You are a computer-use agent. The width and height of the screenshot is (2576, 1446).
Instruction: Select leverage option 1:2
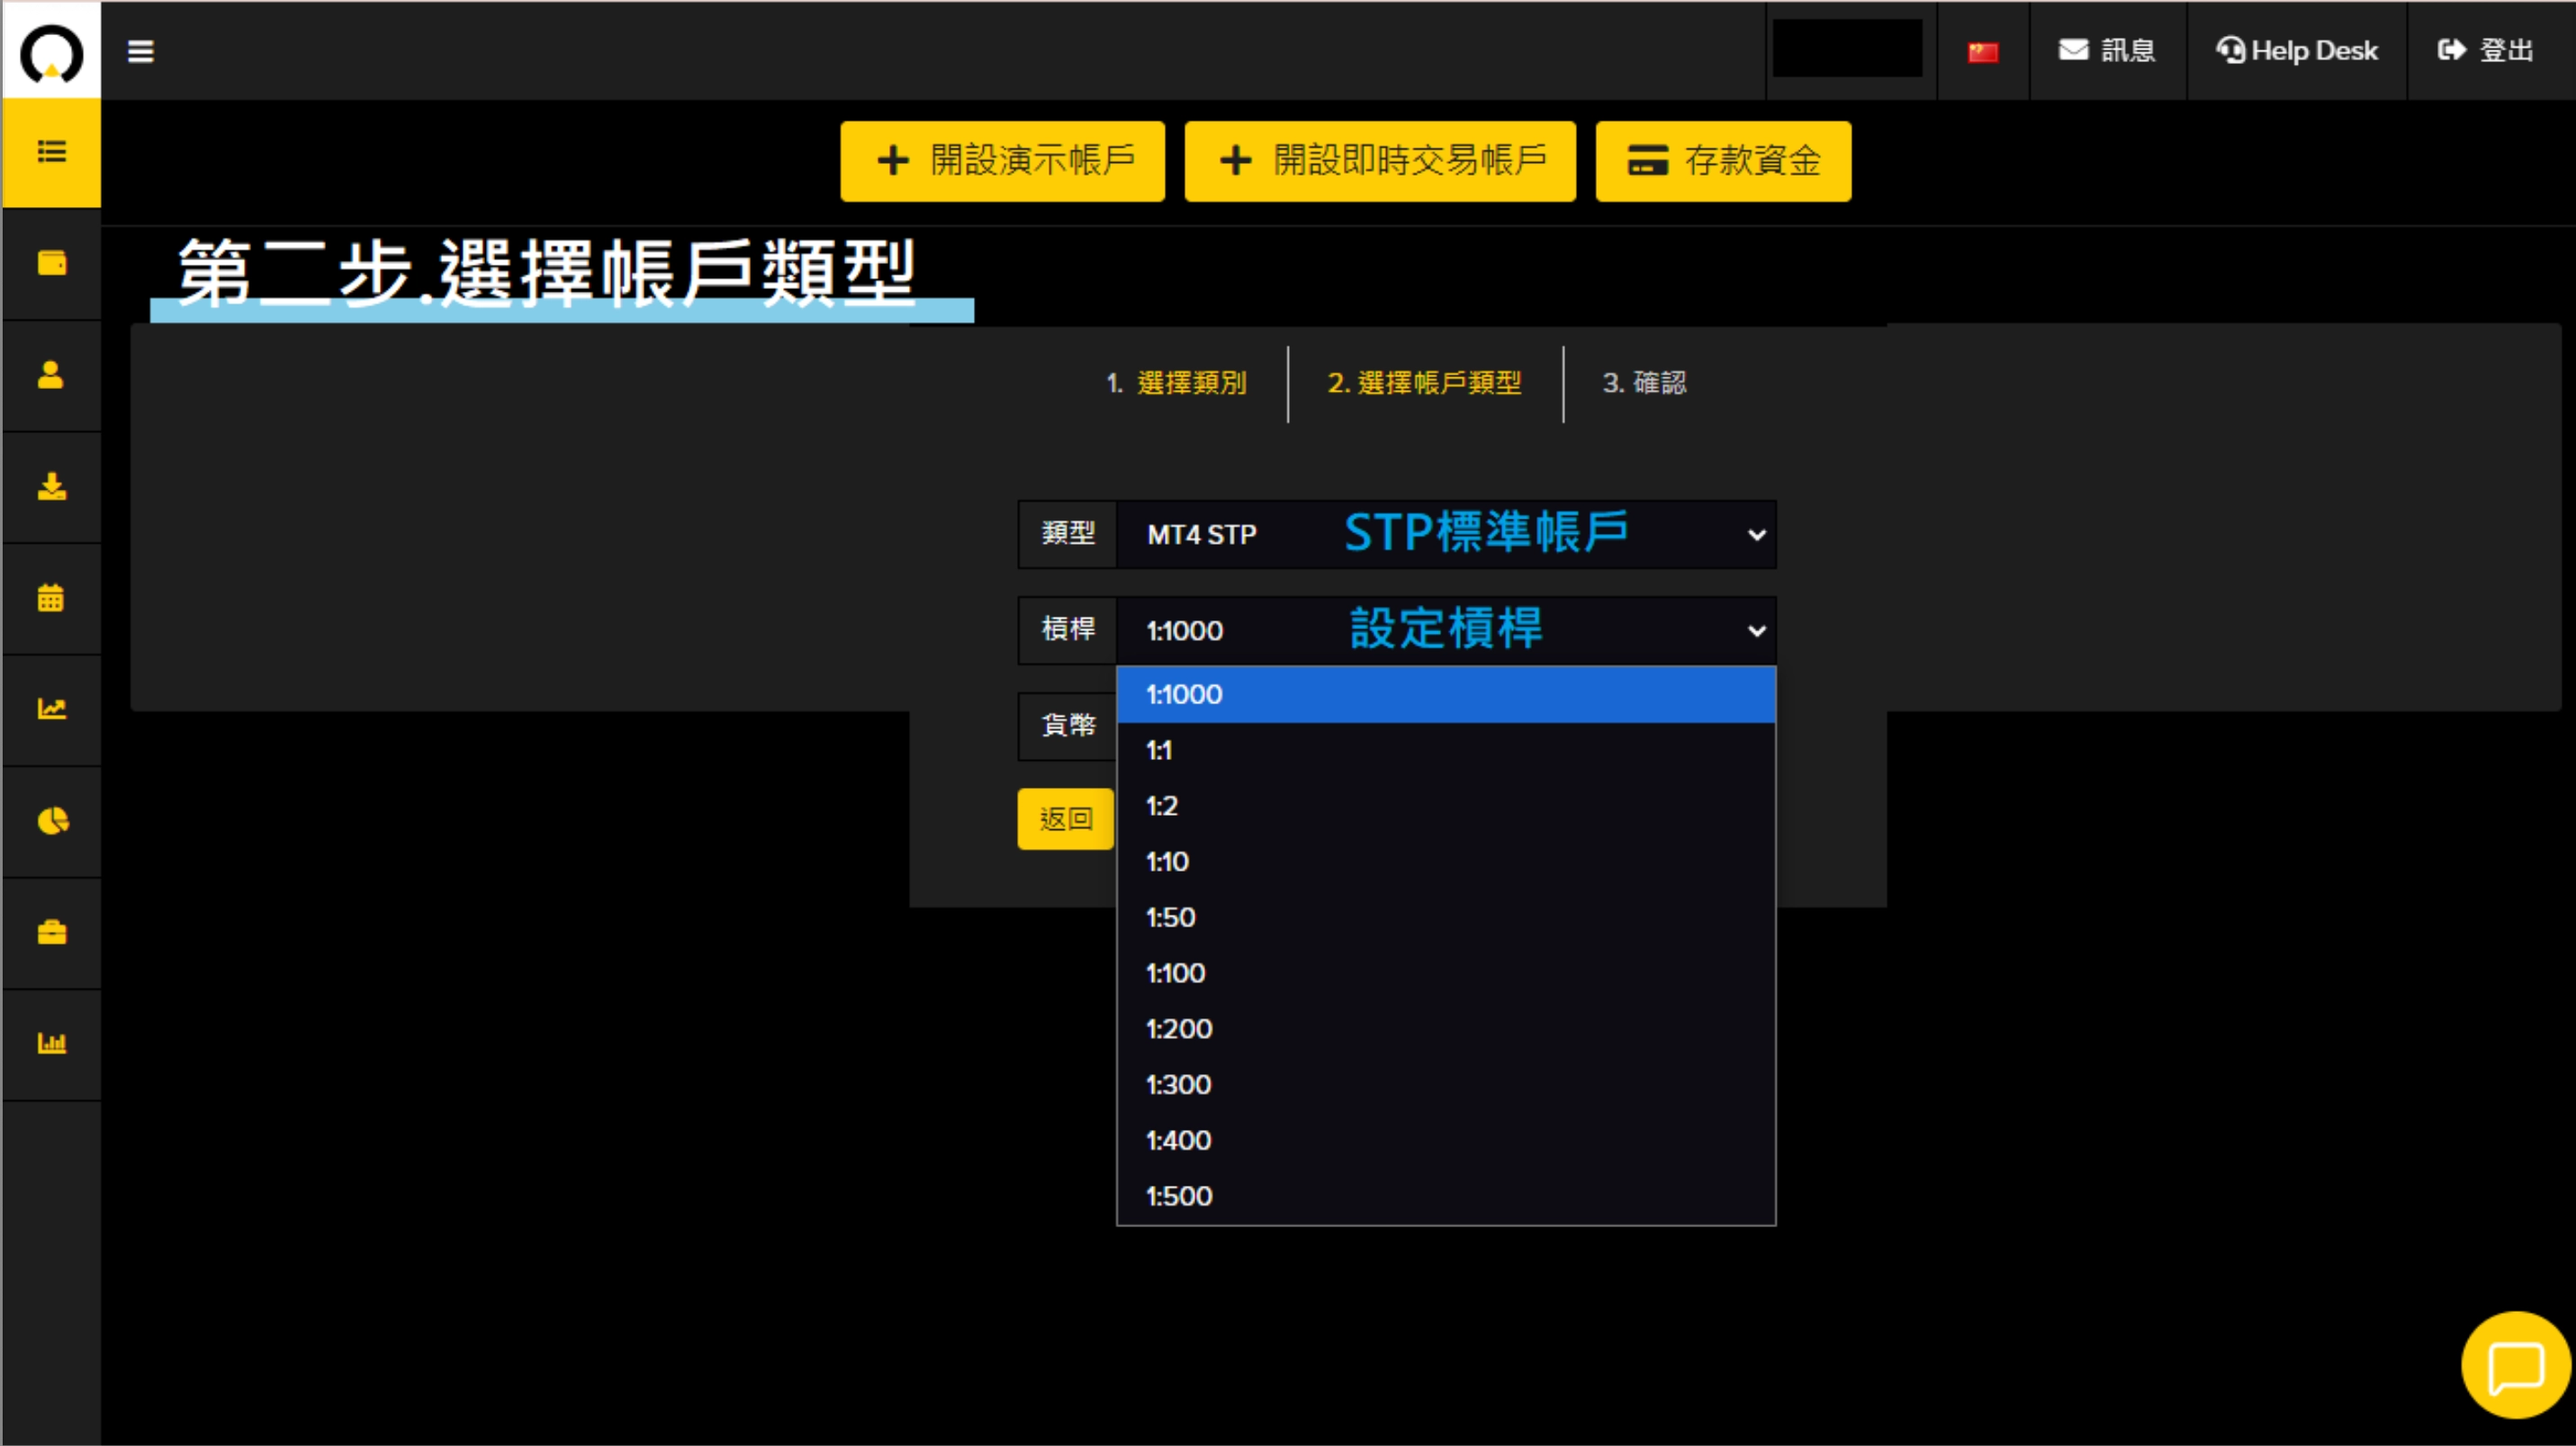(x=1446, y=806)
